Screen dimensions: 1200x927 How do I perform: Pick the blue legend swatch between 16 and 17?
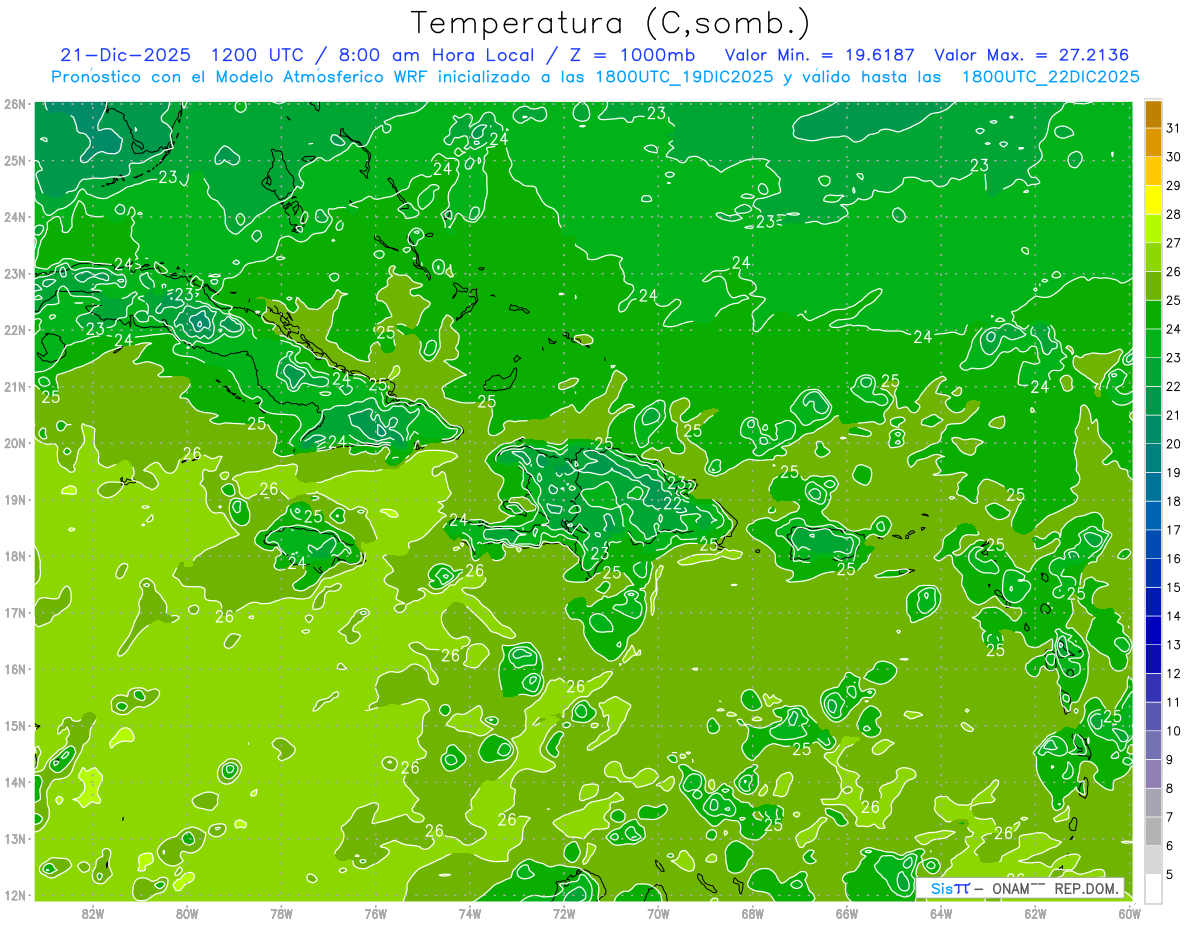[x=1153, y=544]
